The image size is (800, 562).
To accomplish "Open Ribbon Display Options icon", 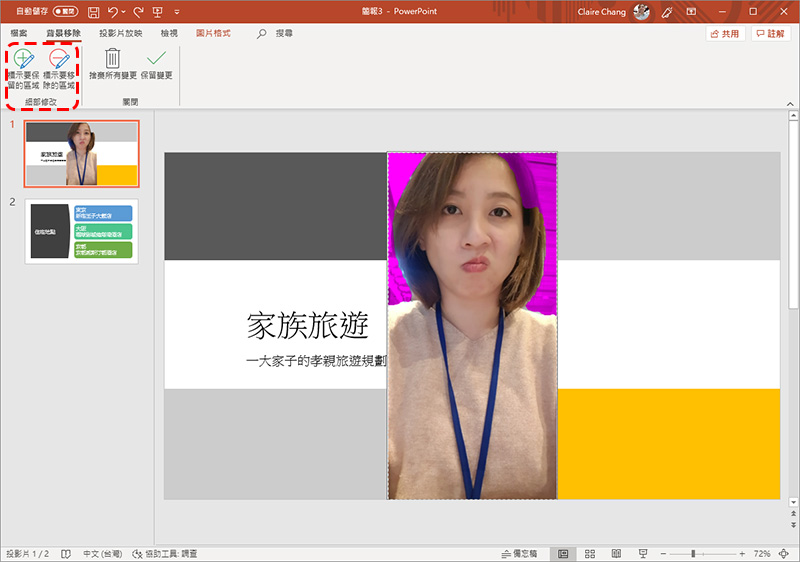I will (x=692, y=11).
